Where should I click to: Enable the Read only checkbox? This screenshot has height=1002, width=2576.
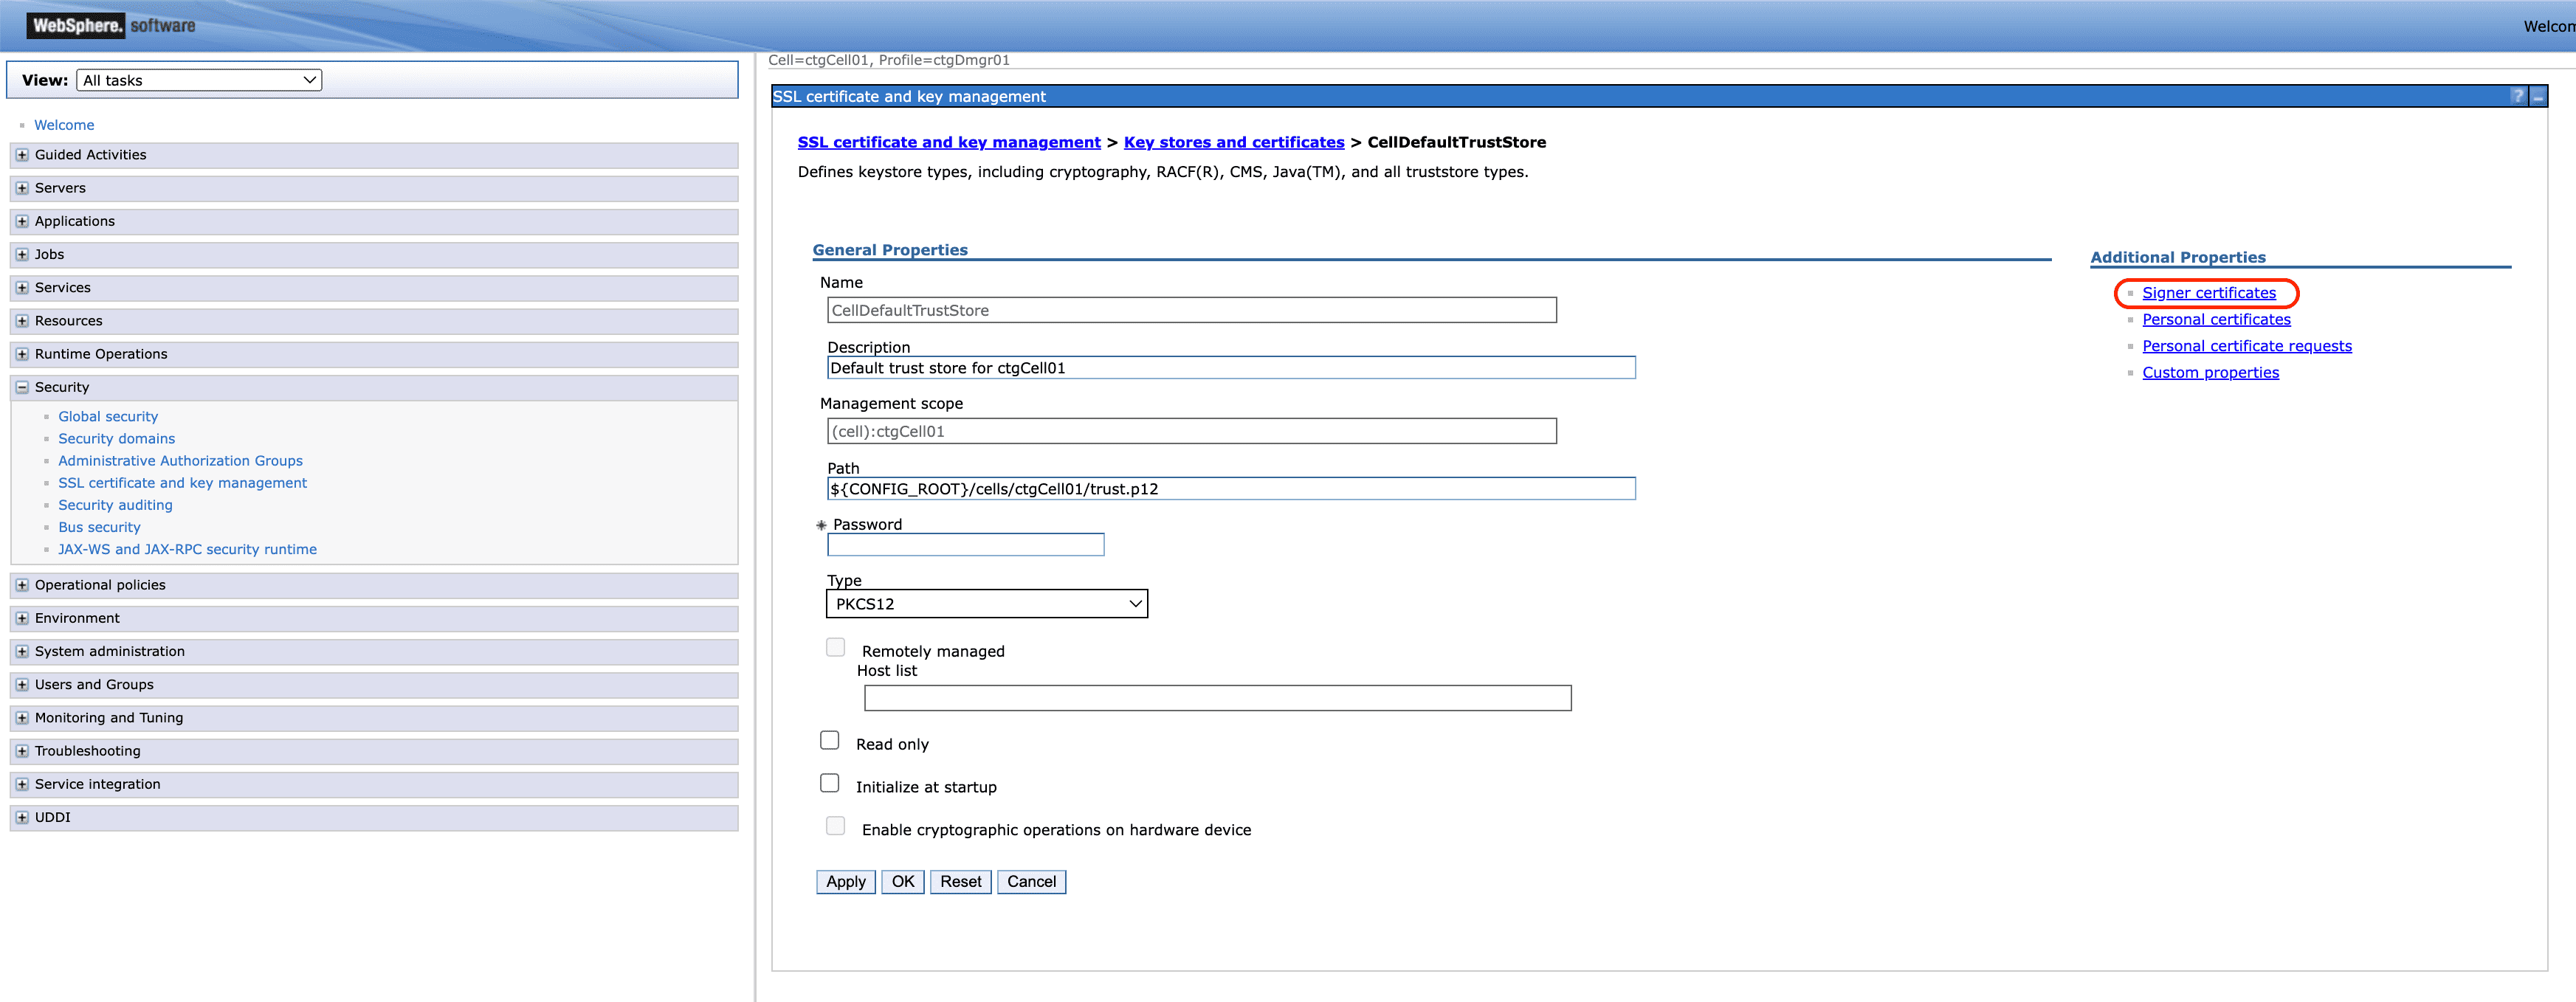pyautogui.click(x=829, y=740)
